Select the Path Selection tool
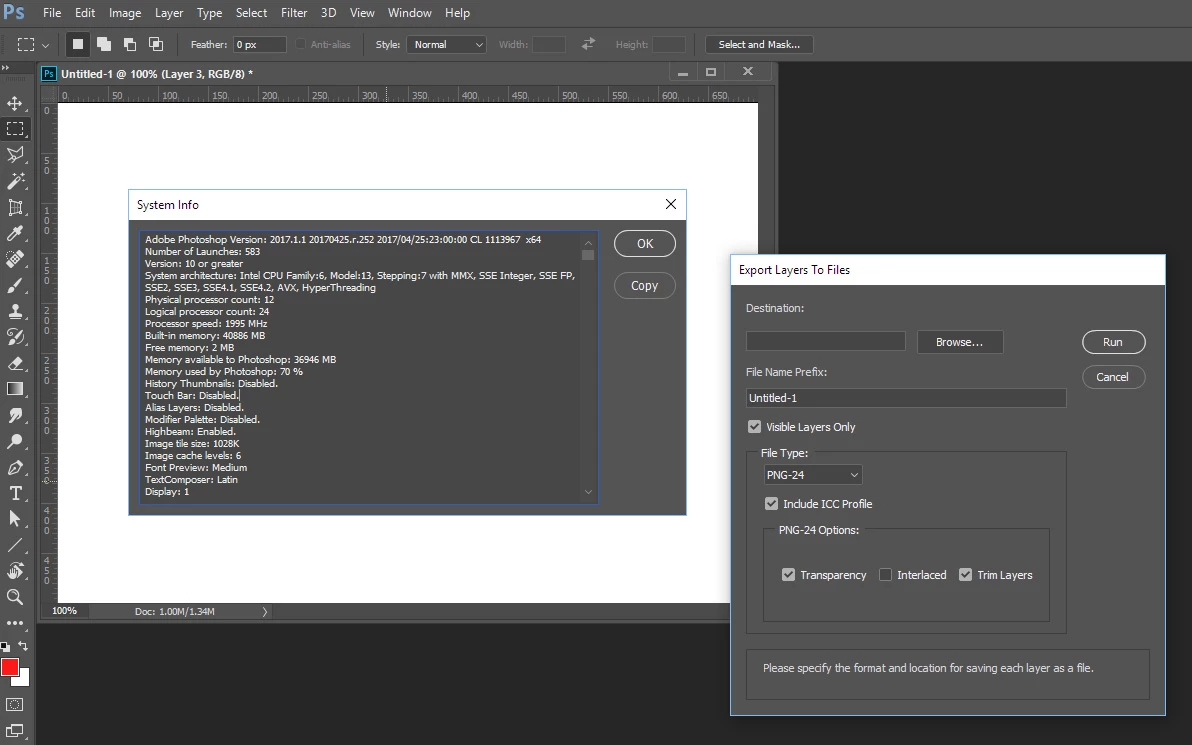Image resolution: width=1192 pixels, height=745 pixels. click(x=14, y=519)
